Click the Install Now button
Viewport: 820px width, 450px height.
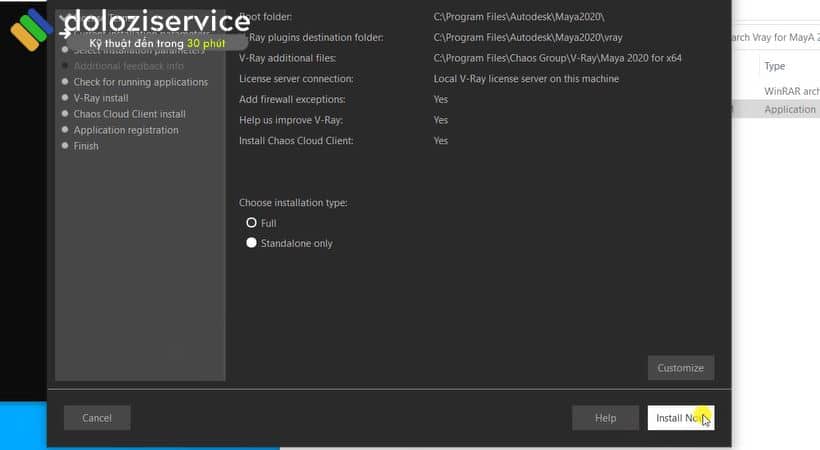[x=680, y=418]
